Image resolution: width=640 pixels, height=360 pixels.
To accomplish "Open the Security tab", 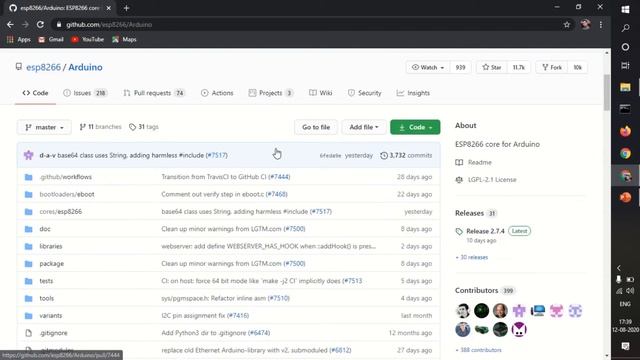I will coord(364,93).
